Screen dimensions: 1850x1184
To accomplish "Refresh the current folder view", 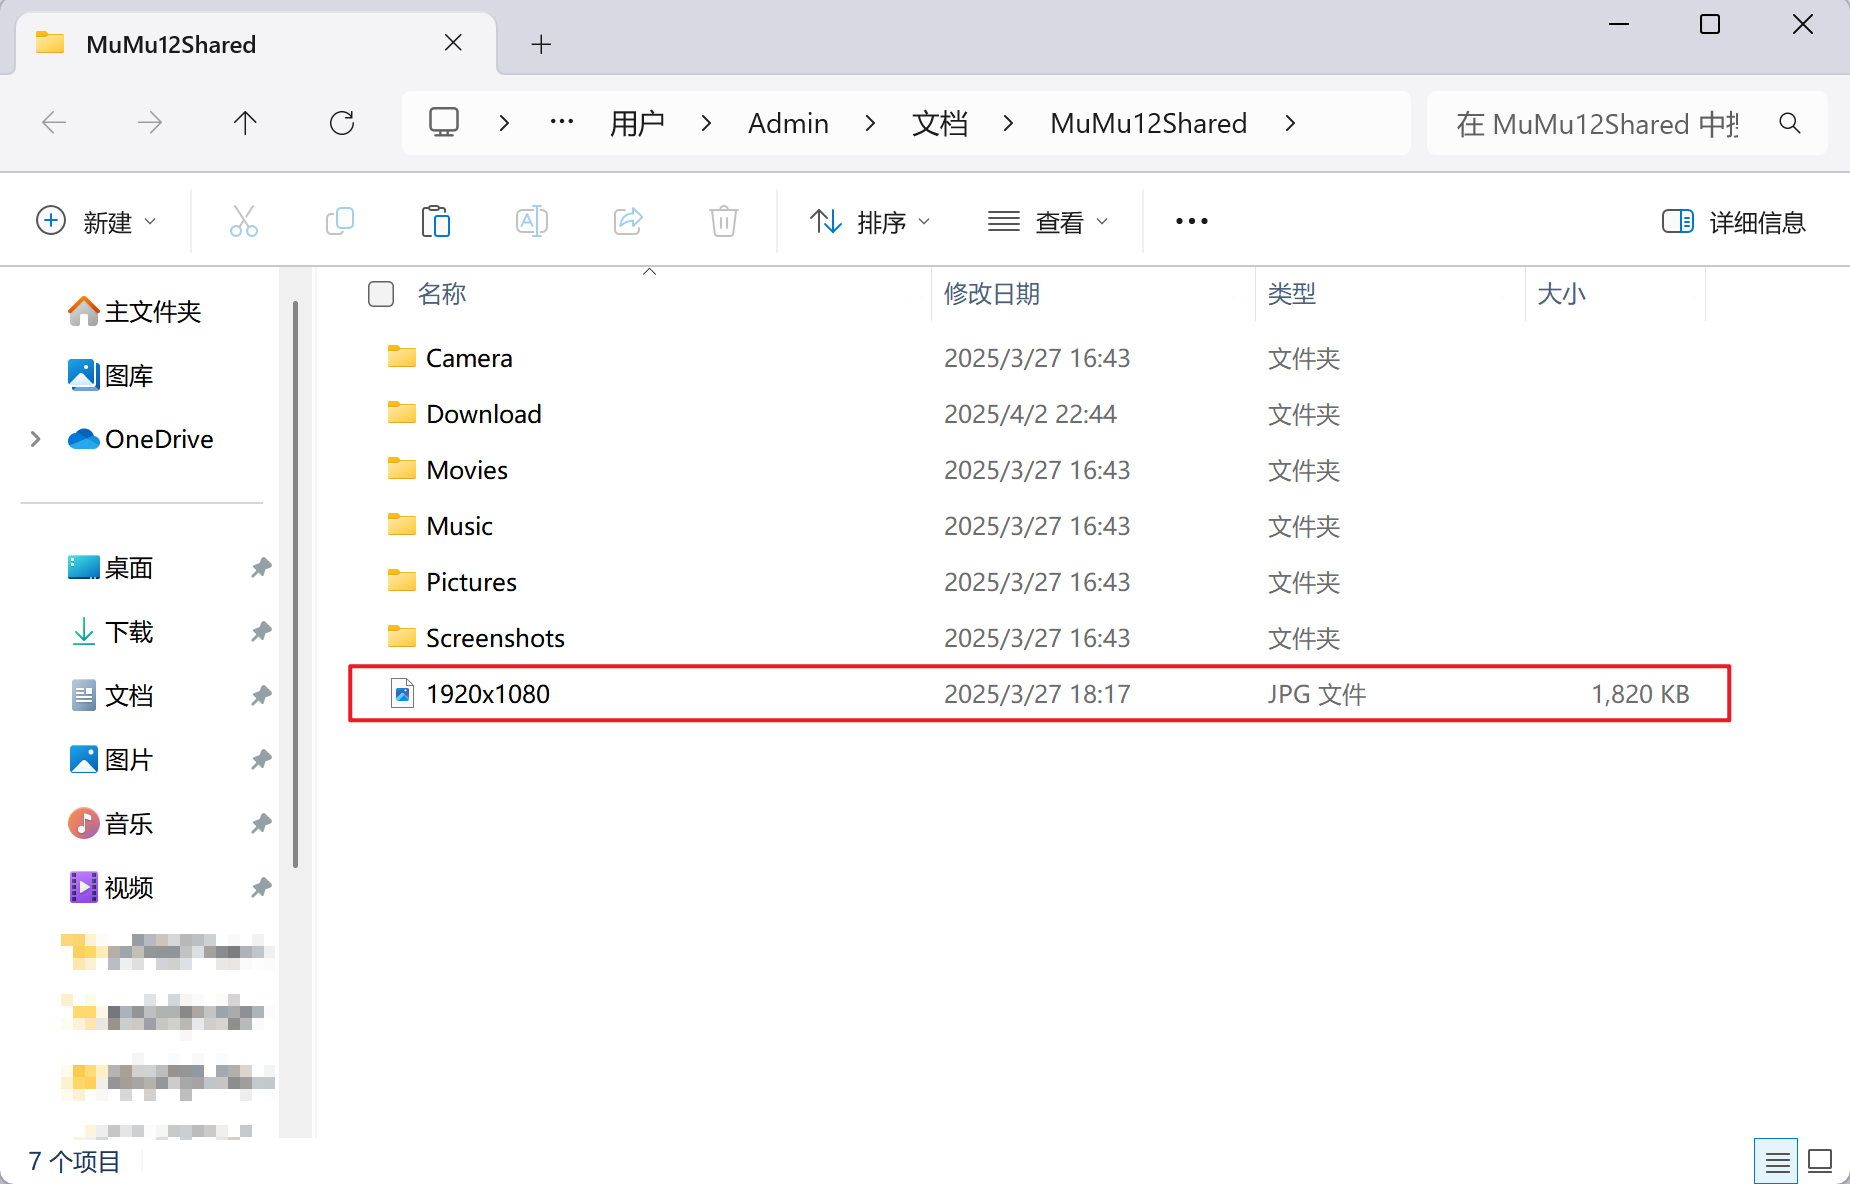I will point(342,123).
